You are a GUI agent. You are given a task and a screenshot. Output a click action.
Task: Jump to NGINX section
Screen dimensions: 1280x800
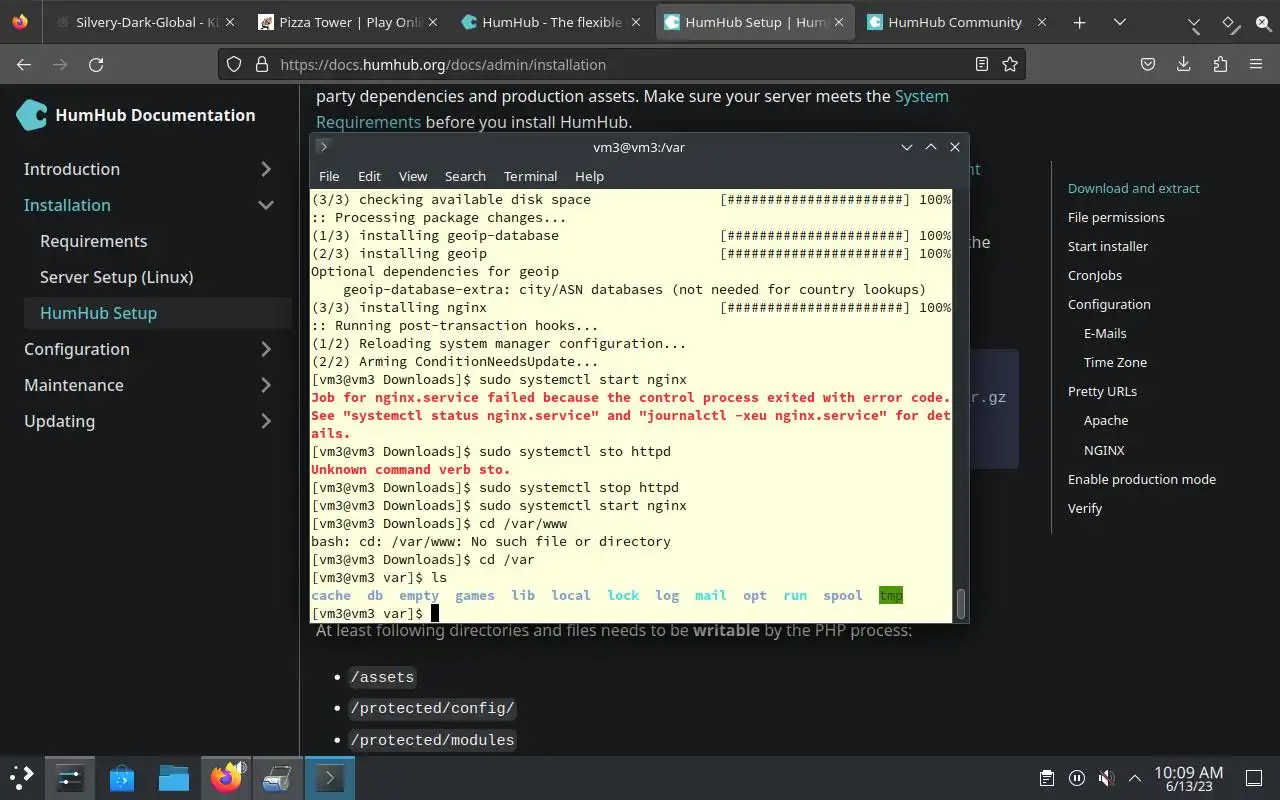(1104, 450)
